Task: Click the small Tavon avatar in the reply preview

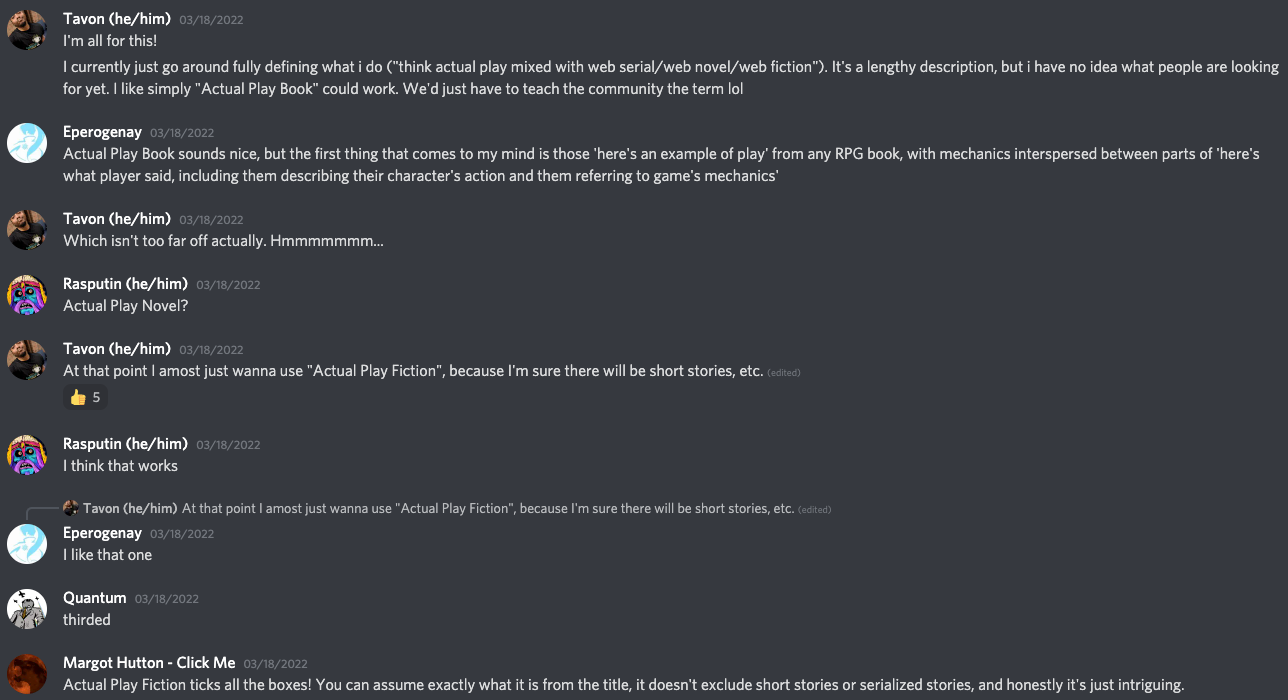Action: 71,508
